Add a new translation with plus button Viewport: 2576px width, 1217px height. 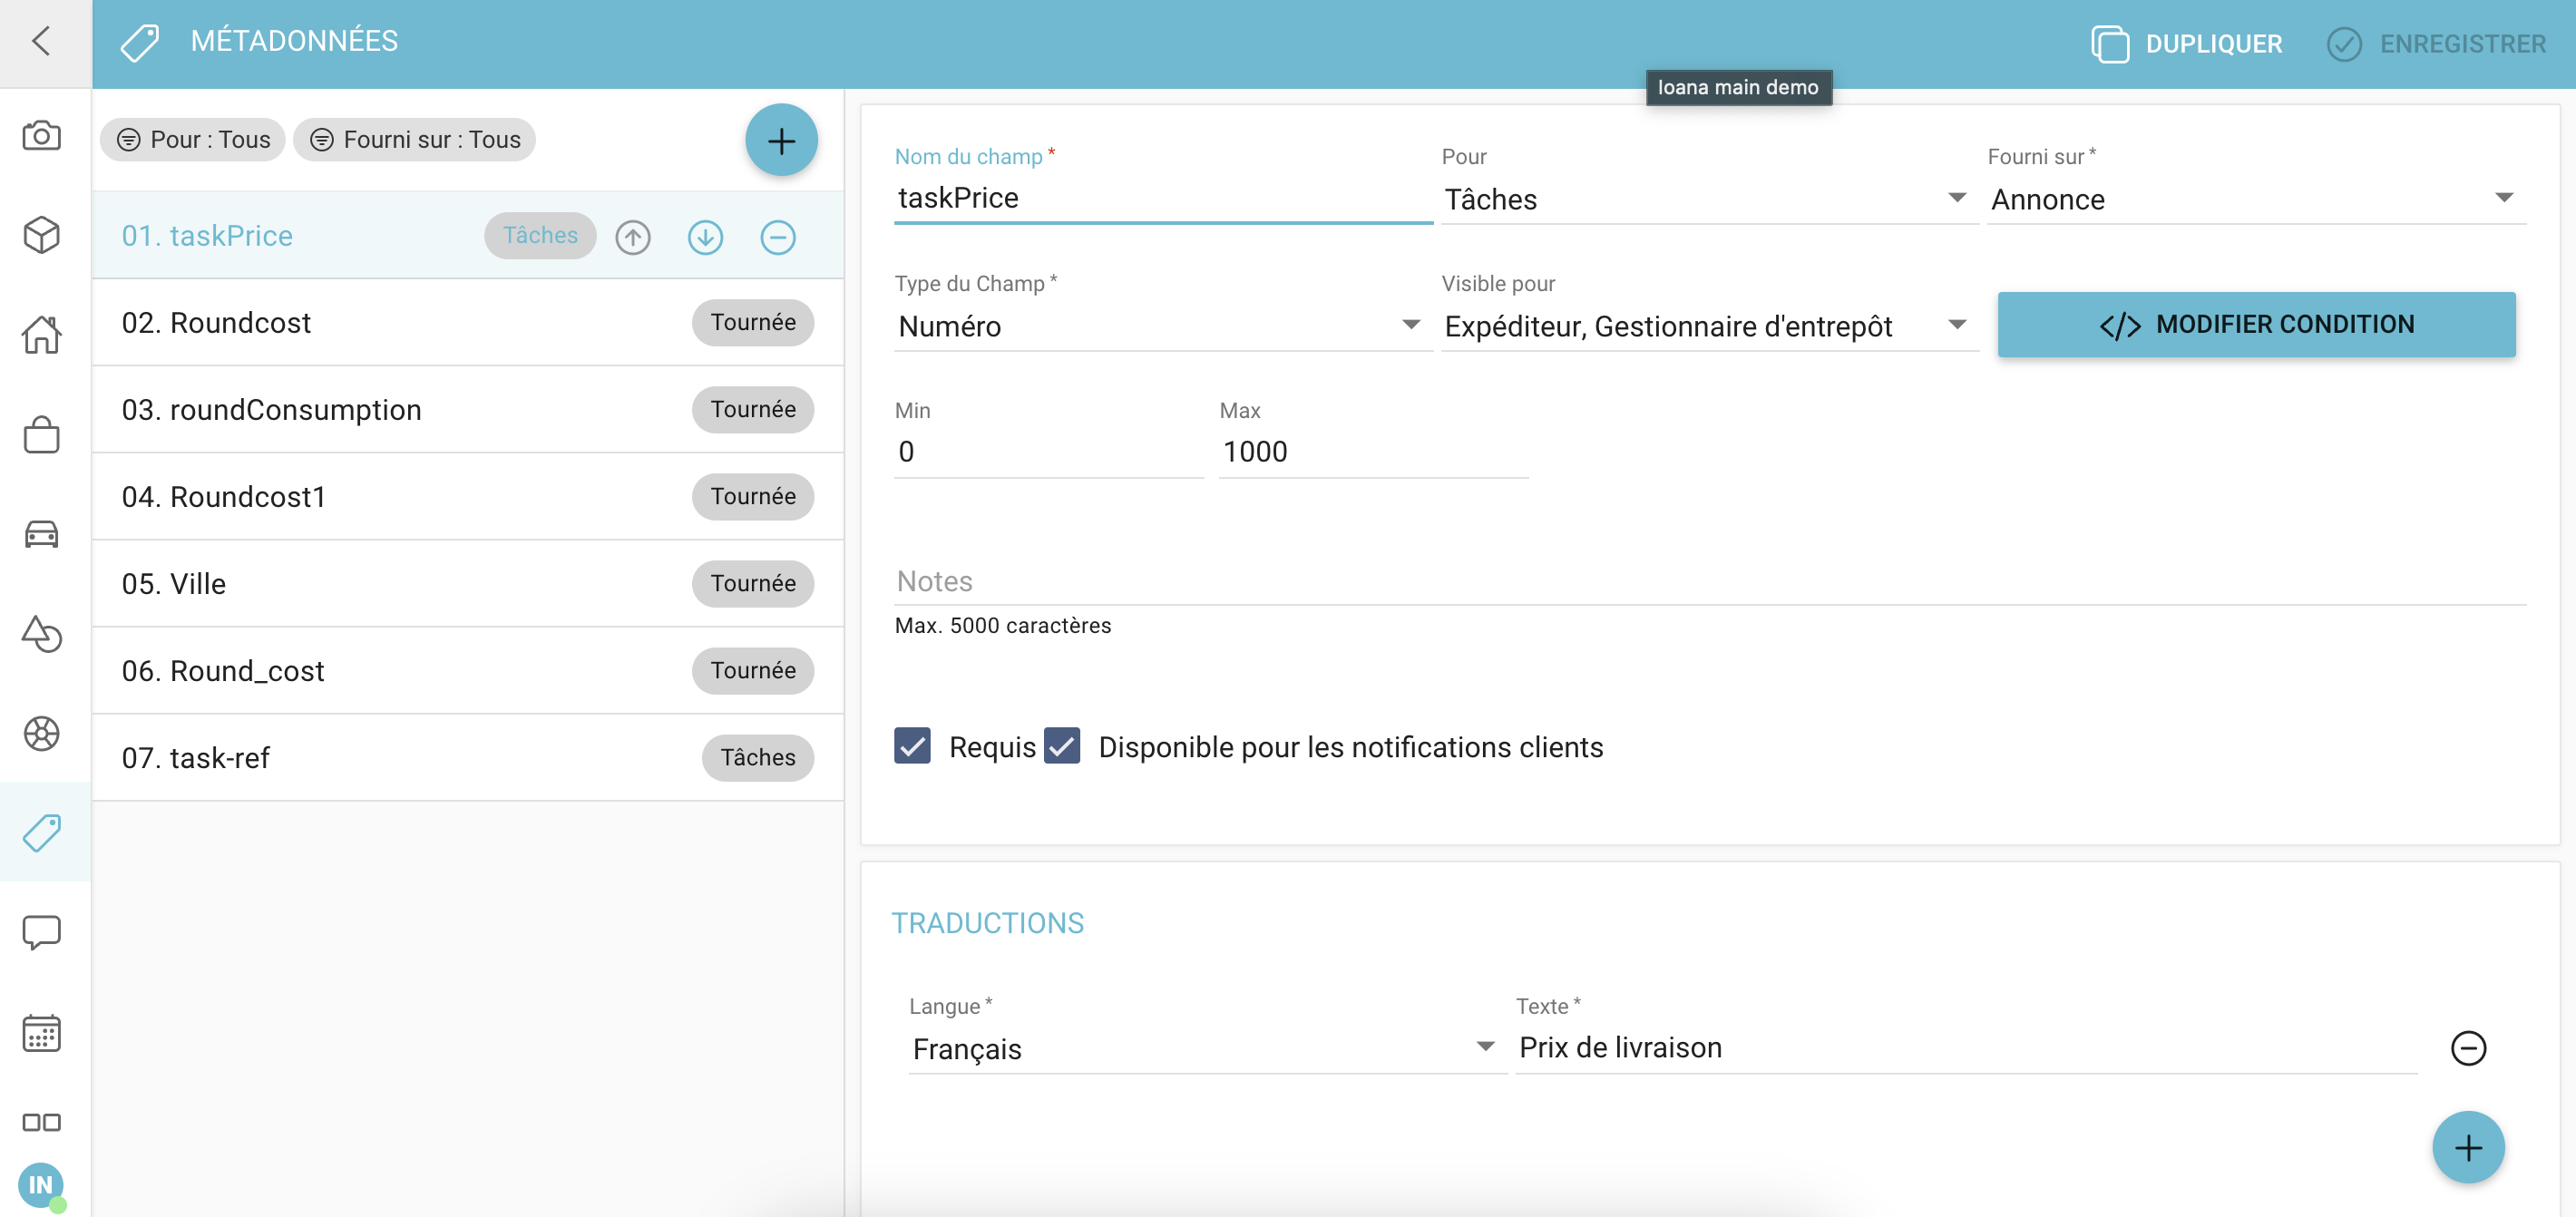pyautogui.click(x=2468, y=1147)
